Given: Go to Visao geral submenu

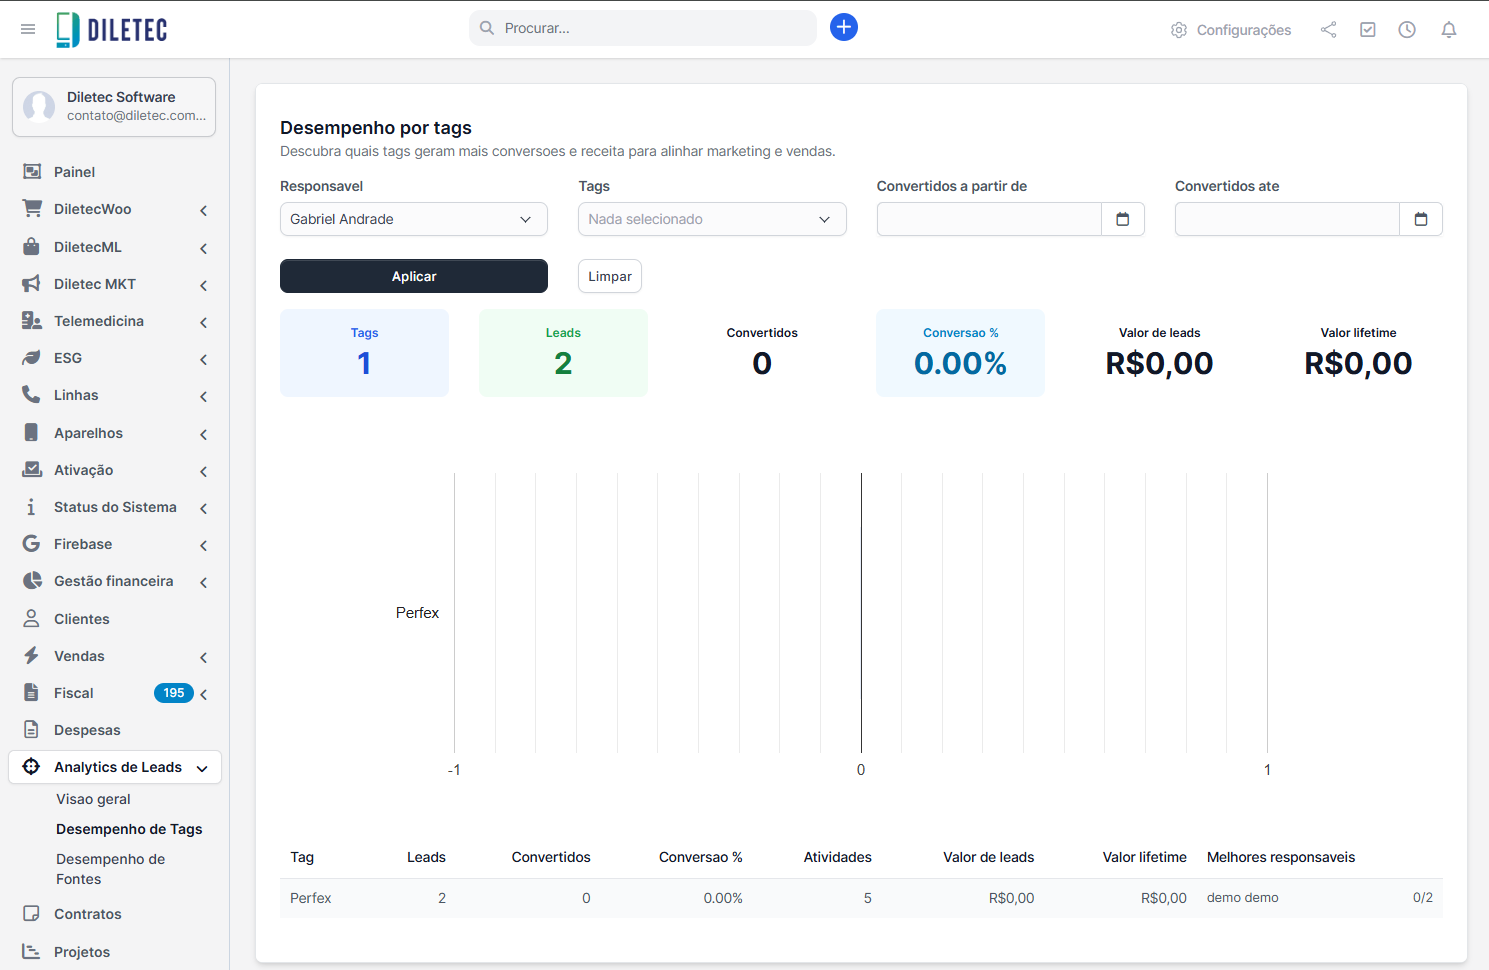Looking at the screenshot, I should click(x=93, y=799).
